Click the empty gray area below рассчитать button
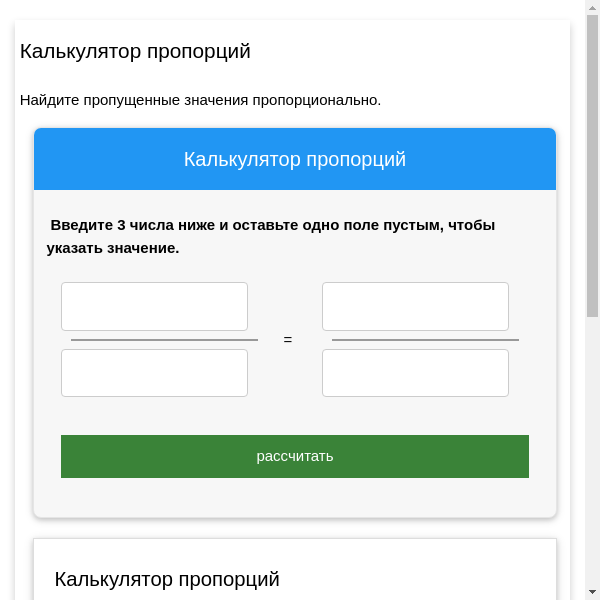Screen dimensions: 600x600 295,498
